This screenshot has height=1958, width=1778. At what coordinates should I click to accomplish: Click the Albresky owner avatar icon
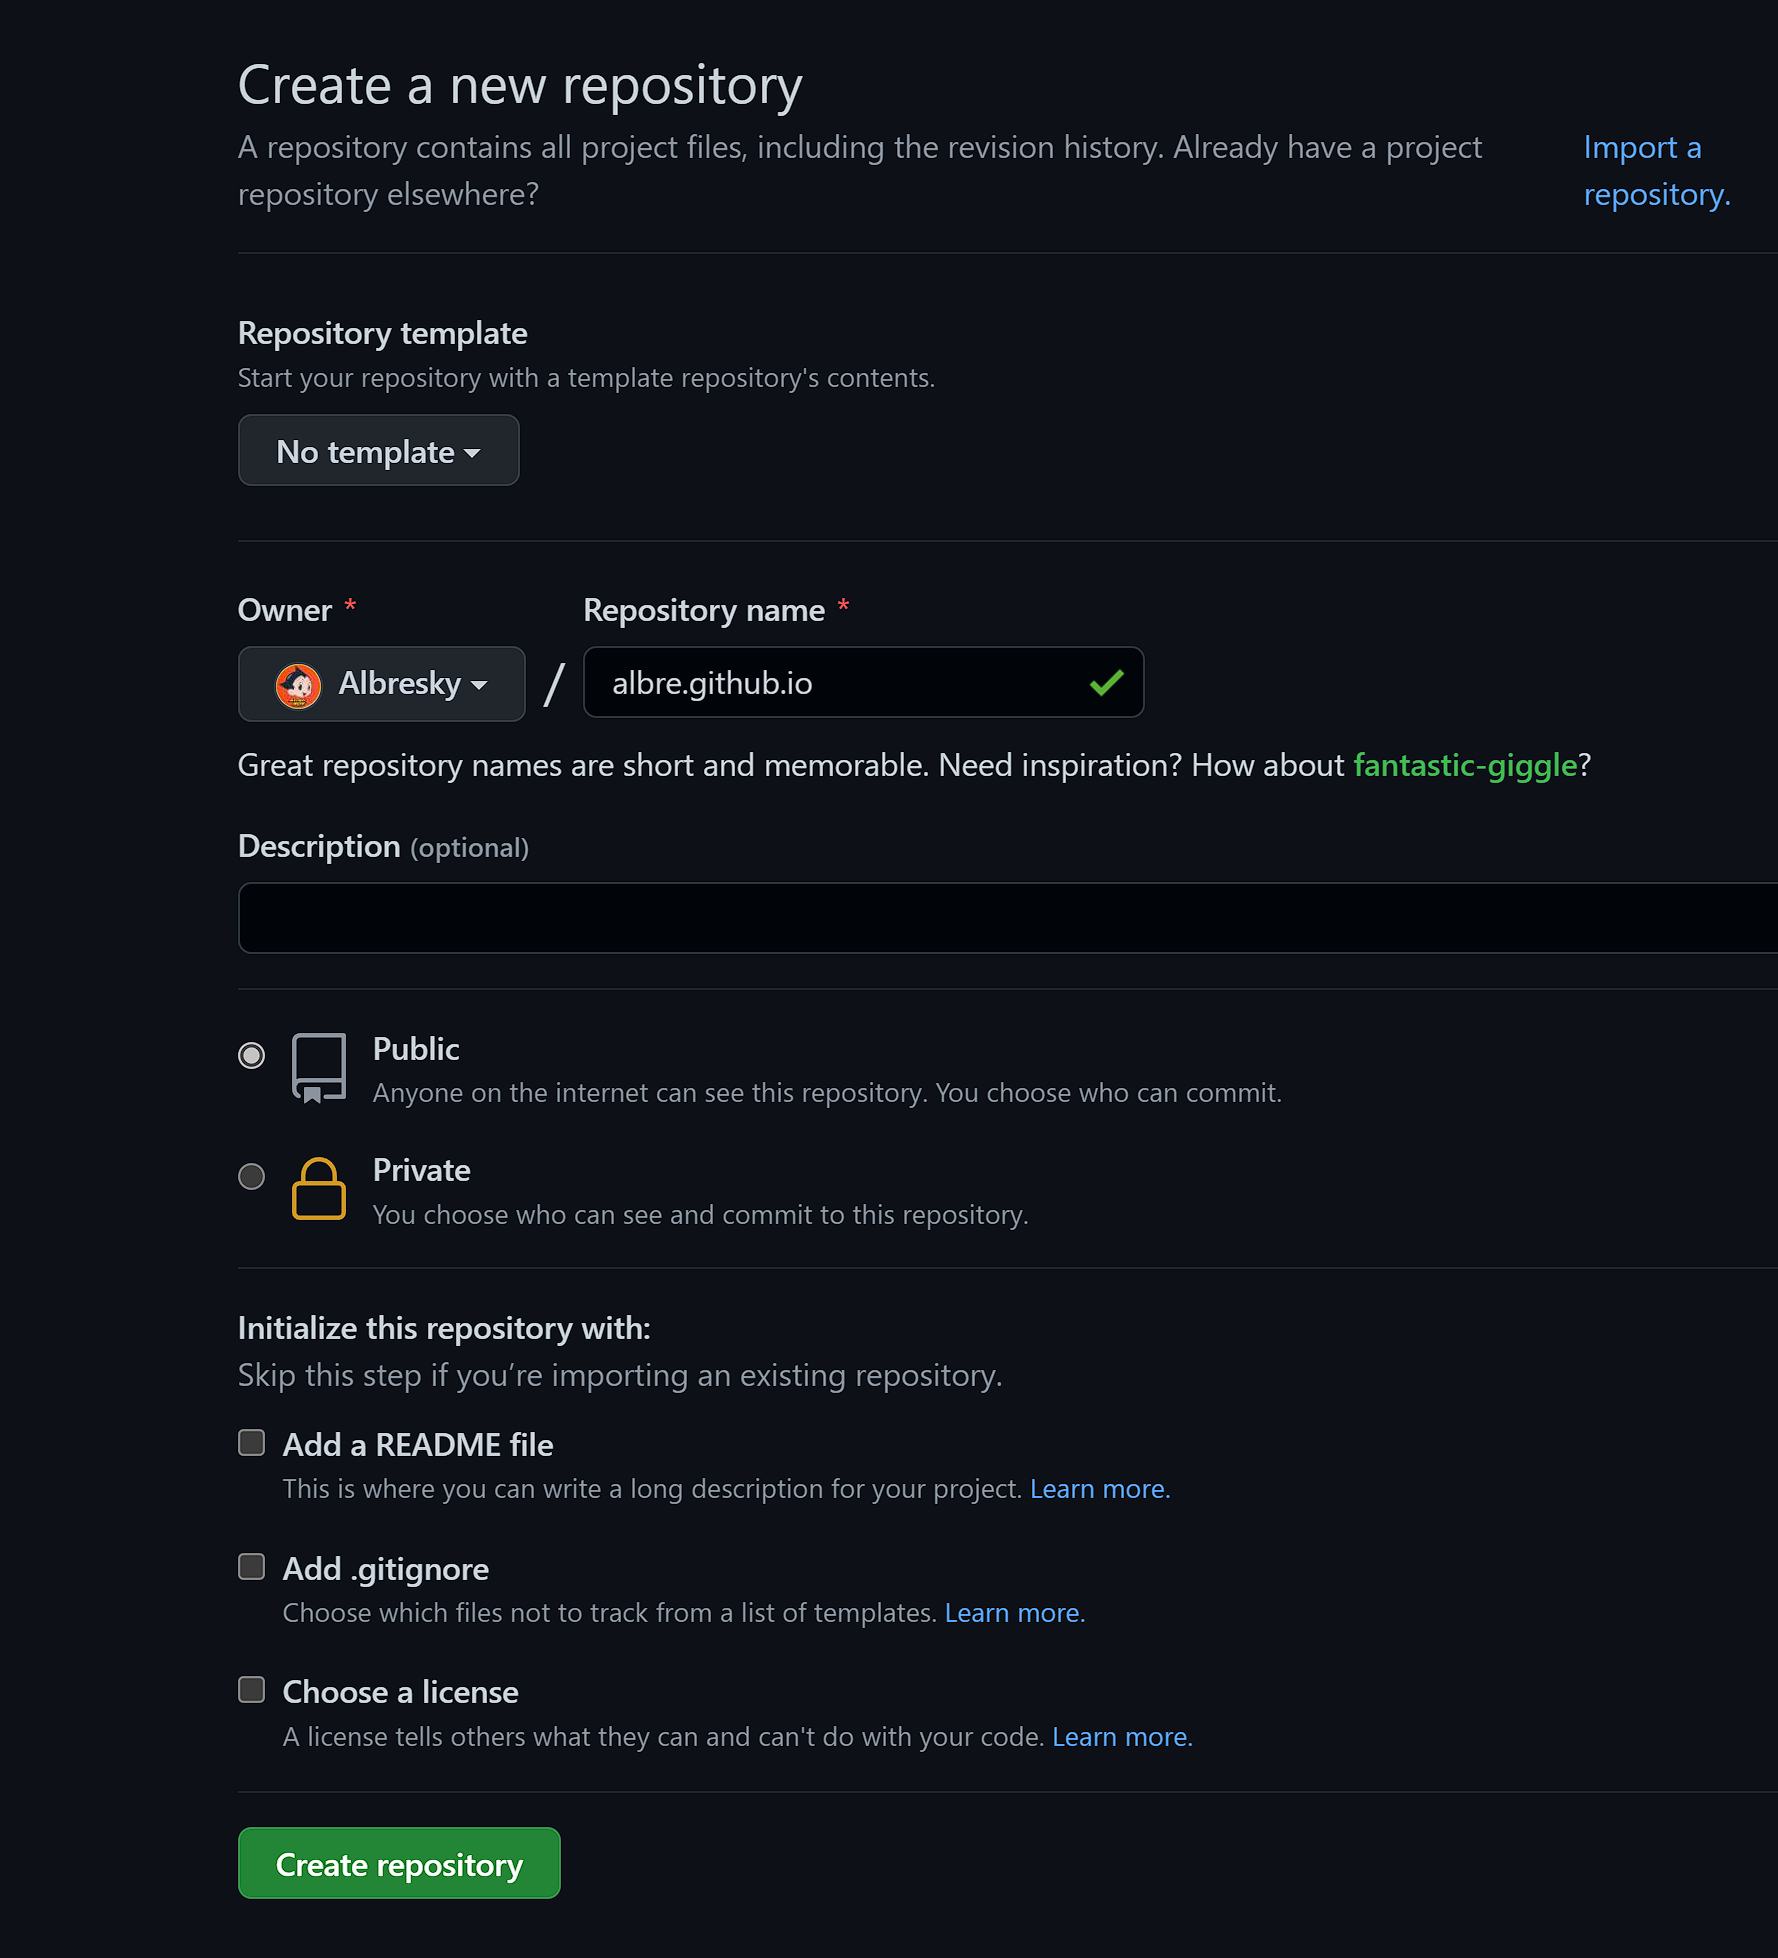pyautogui.click(x=298, y=685)
